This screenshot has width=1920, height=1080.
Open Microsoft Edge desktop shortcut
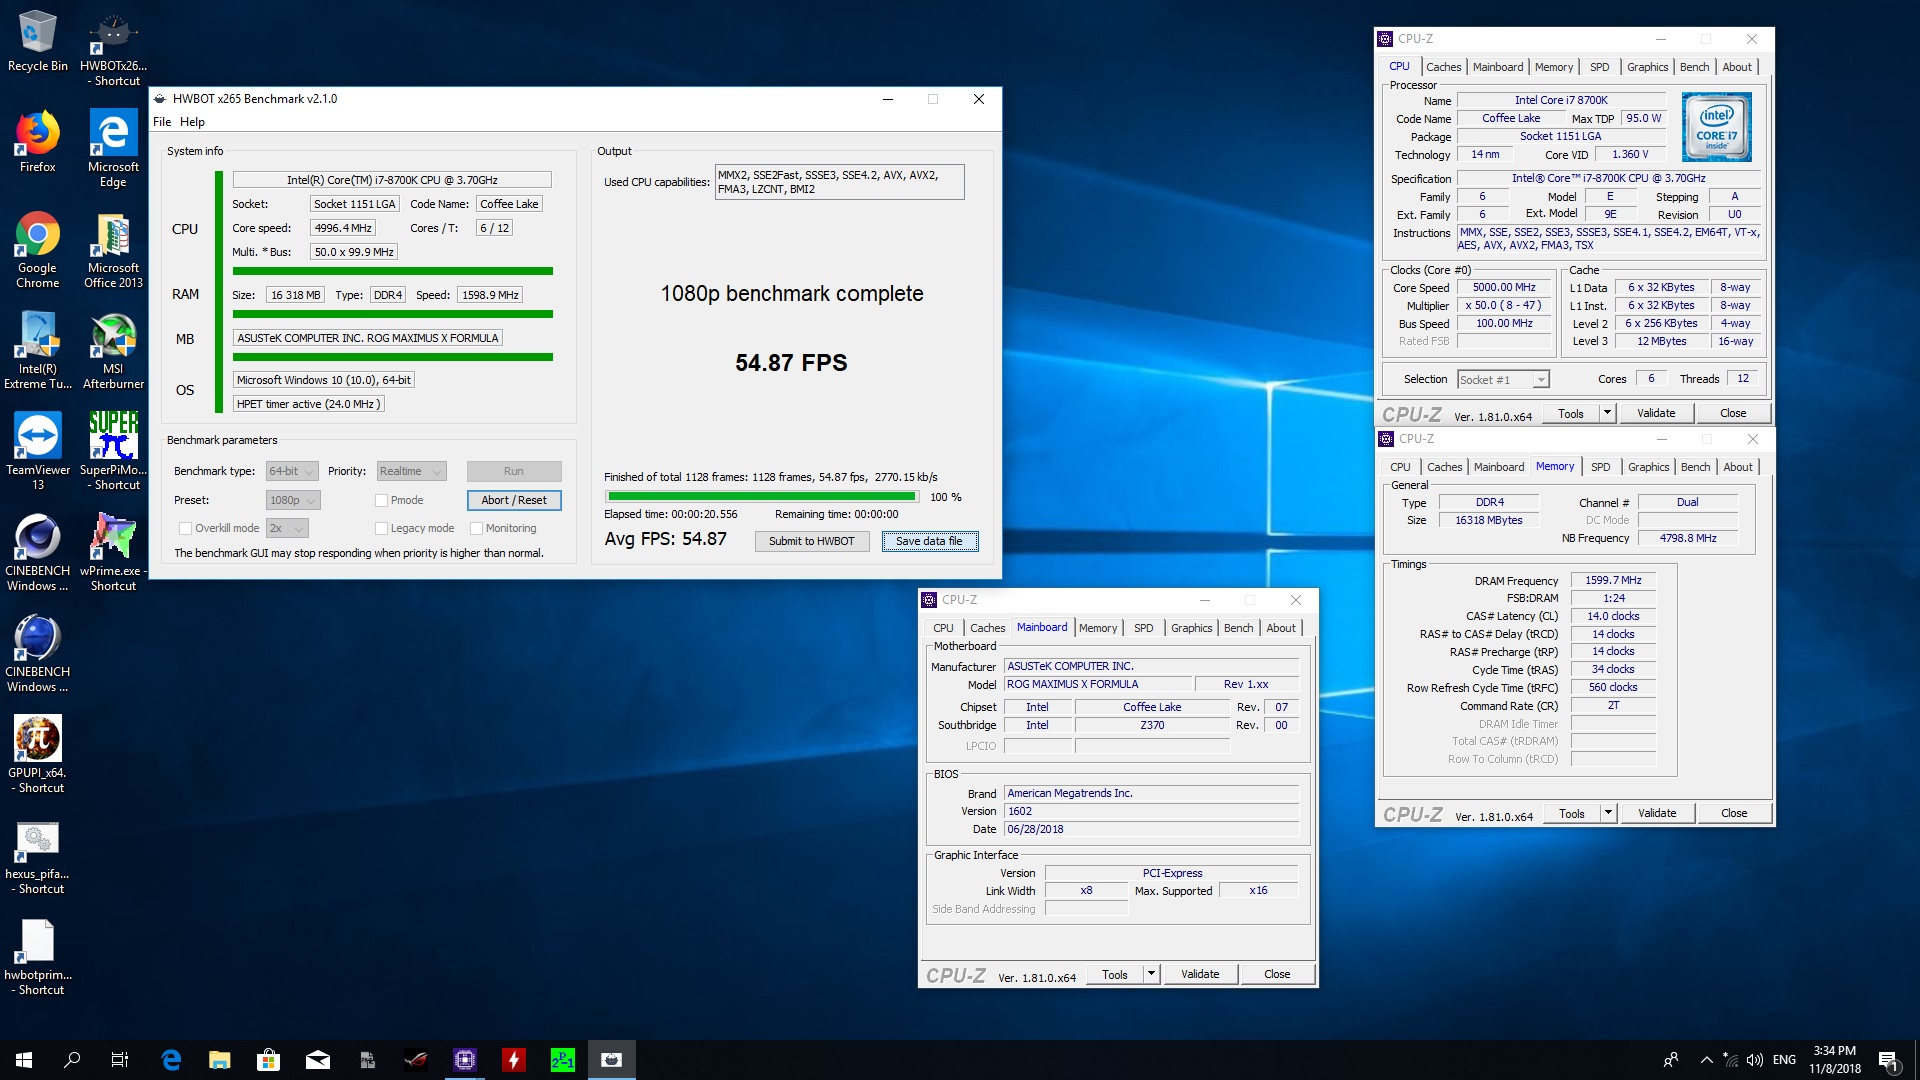click(x=113, y=148)
